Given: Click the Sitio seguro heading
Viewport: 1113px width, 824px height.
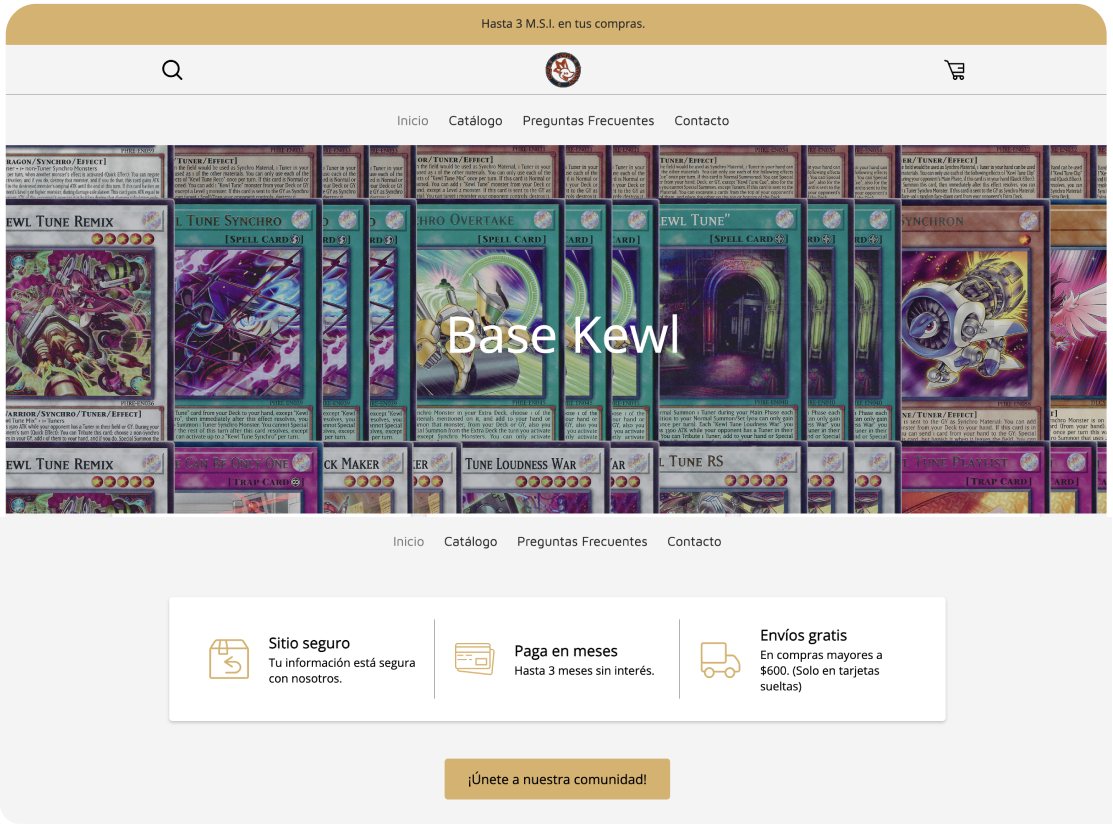Looking at the screenshot, I should [309, 643].
